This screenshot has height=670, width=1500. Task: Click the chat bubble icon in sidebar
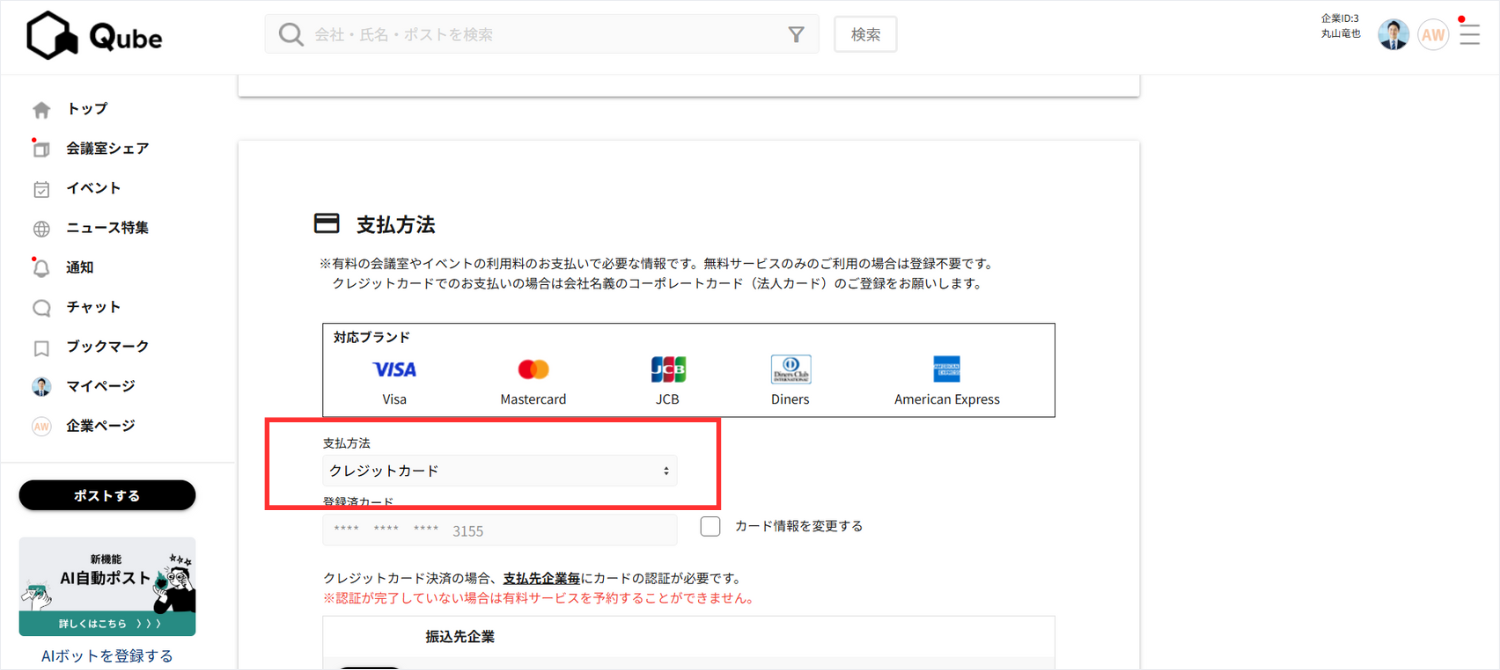[x=41, y=308]
